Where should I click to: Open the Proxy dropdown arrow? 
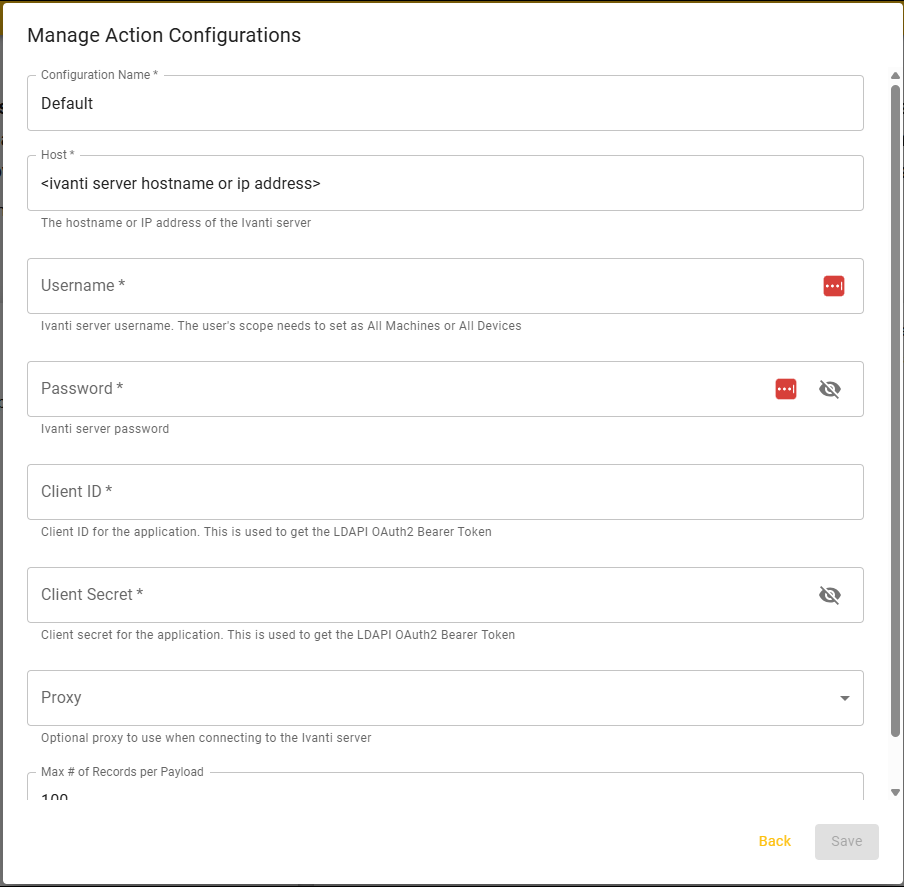(845, 698)
